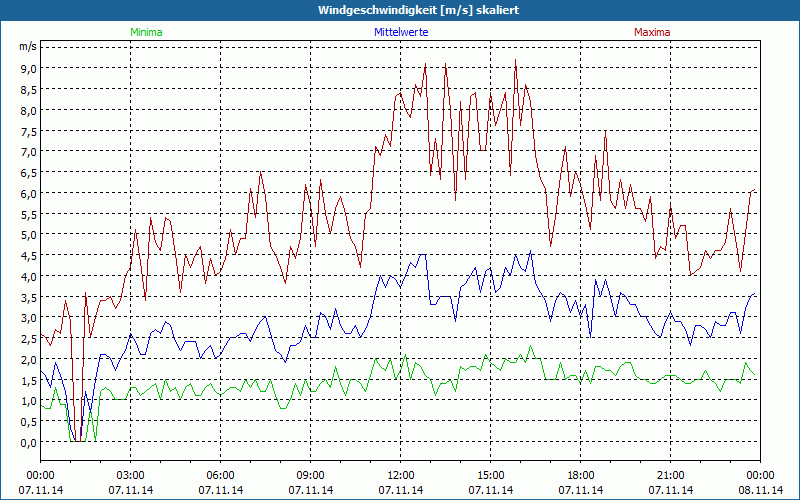This screenshot has height=500, width=800.
Task: Click the 8,5 y-axis value
Action: [29, 89]
